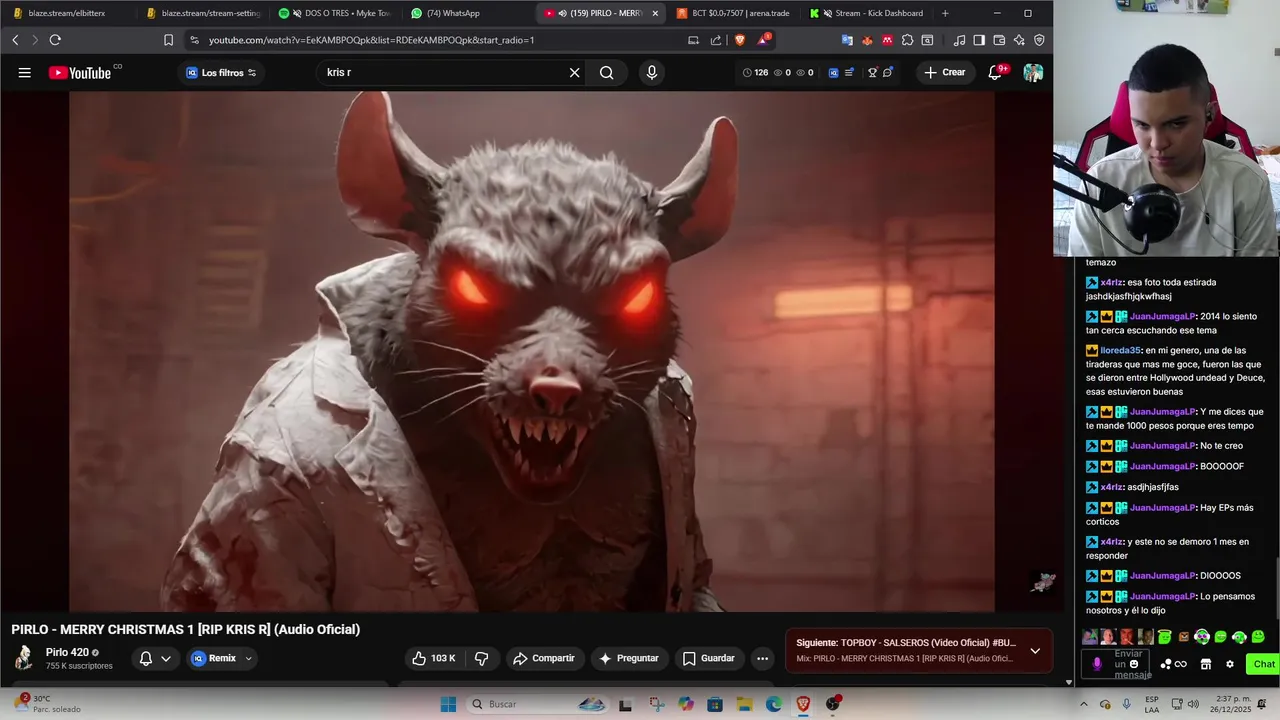
Task: Dislike the Pirlo video
Action: click(481, 658)
